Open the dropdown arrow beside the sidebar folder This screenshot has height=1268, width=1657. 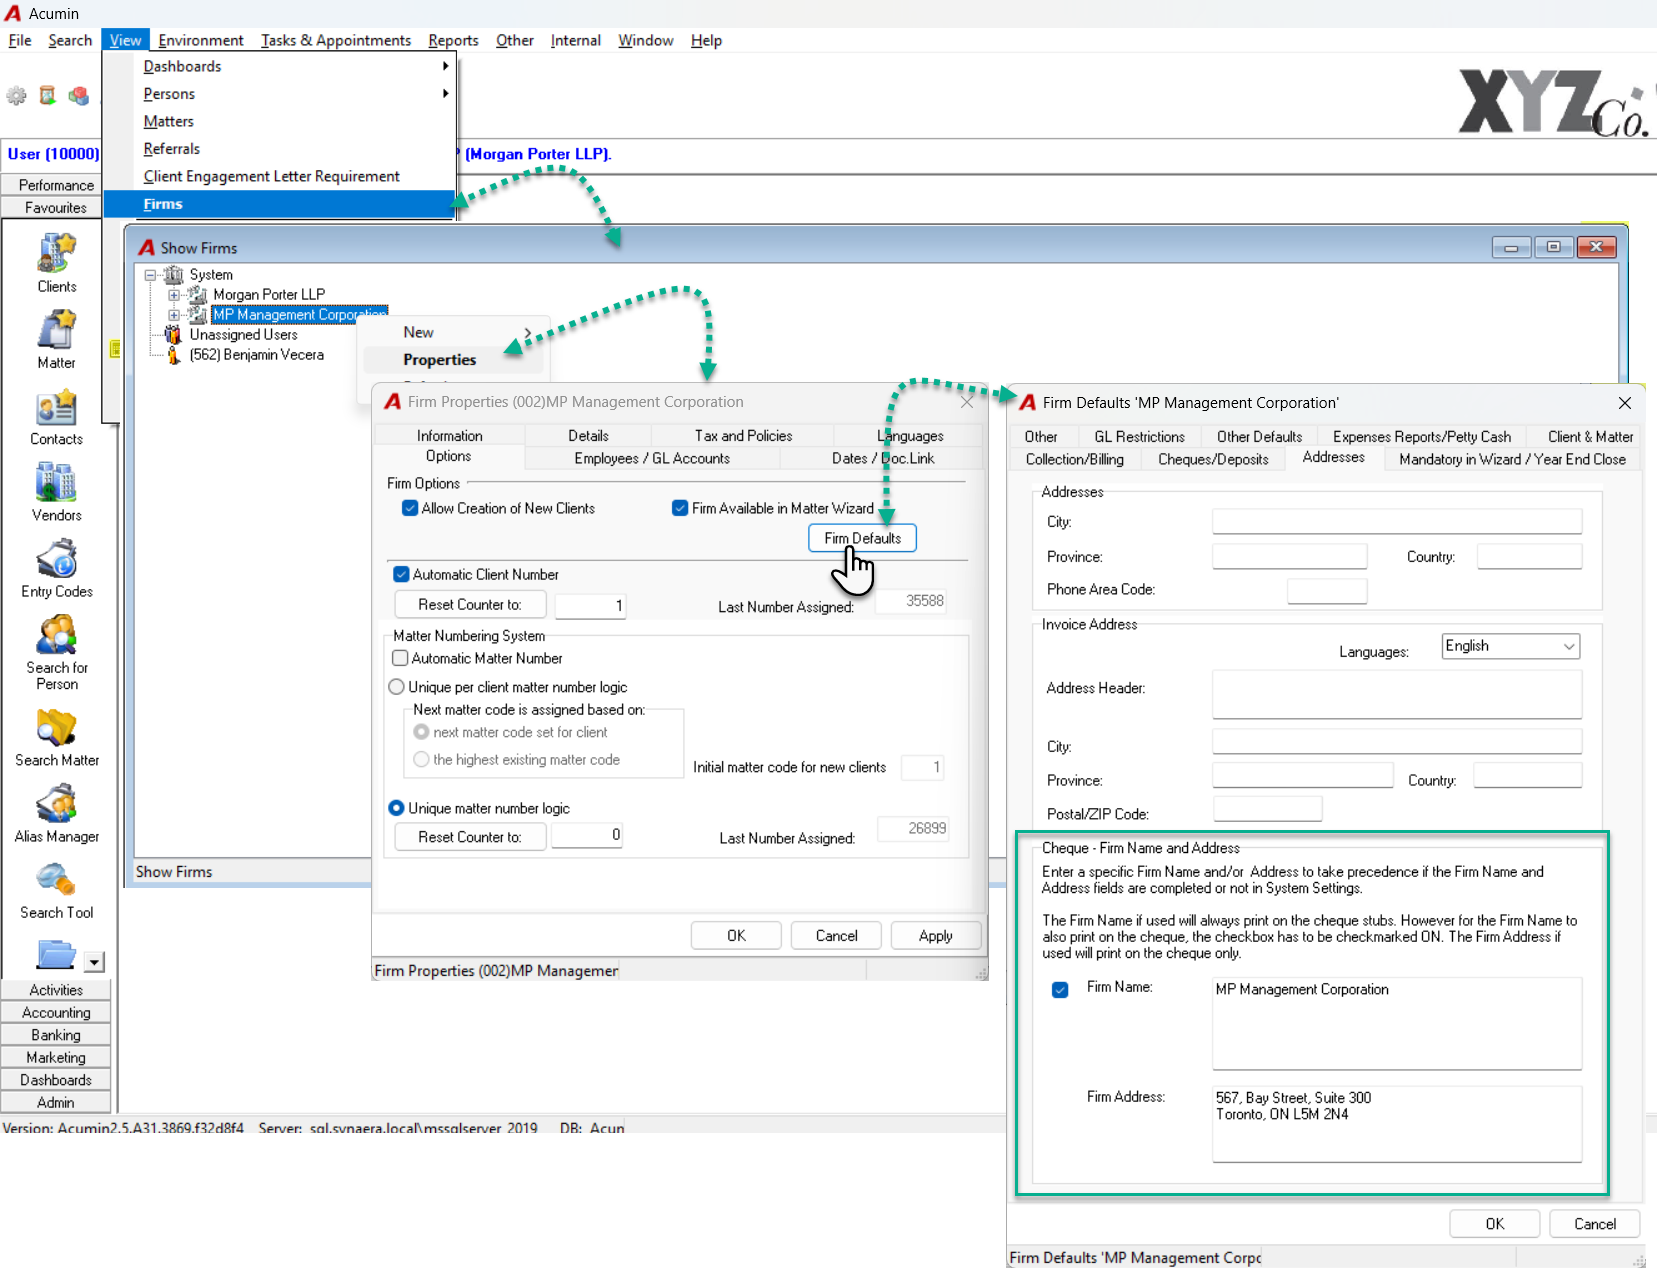click(94, 962)
